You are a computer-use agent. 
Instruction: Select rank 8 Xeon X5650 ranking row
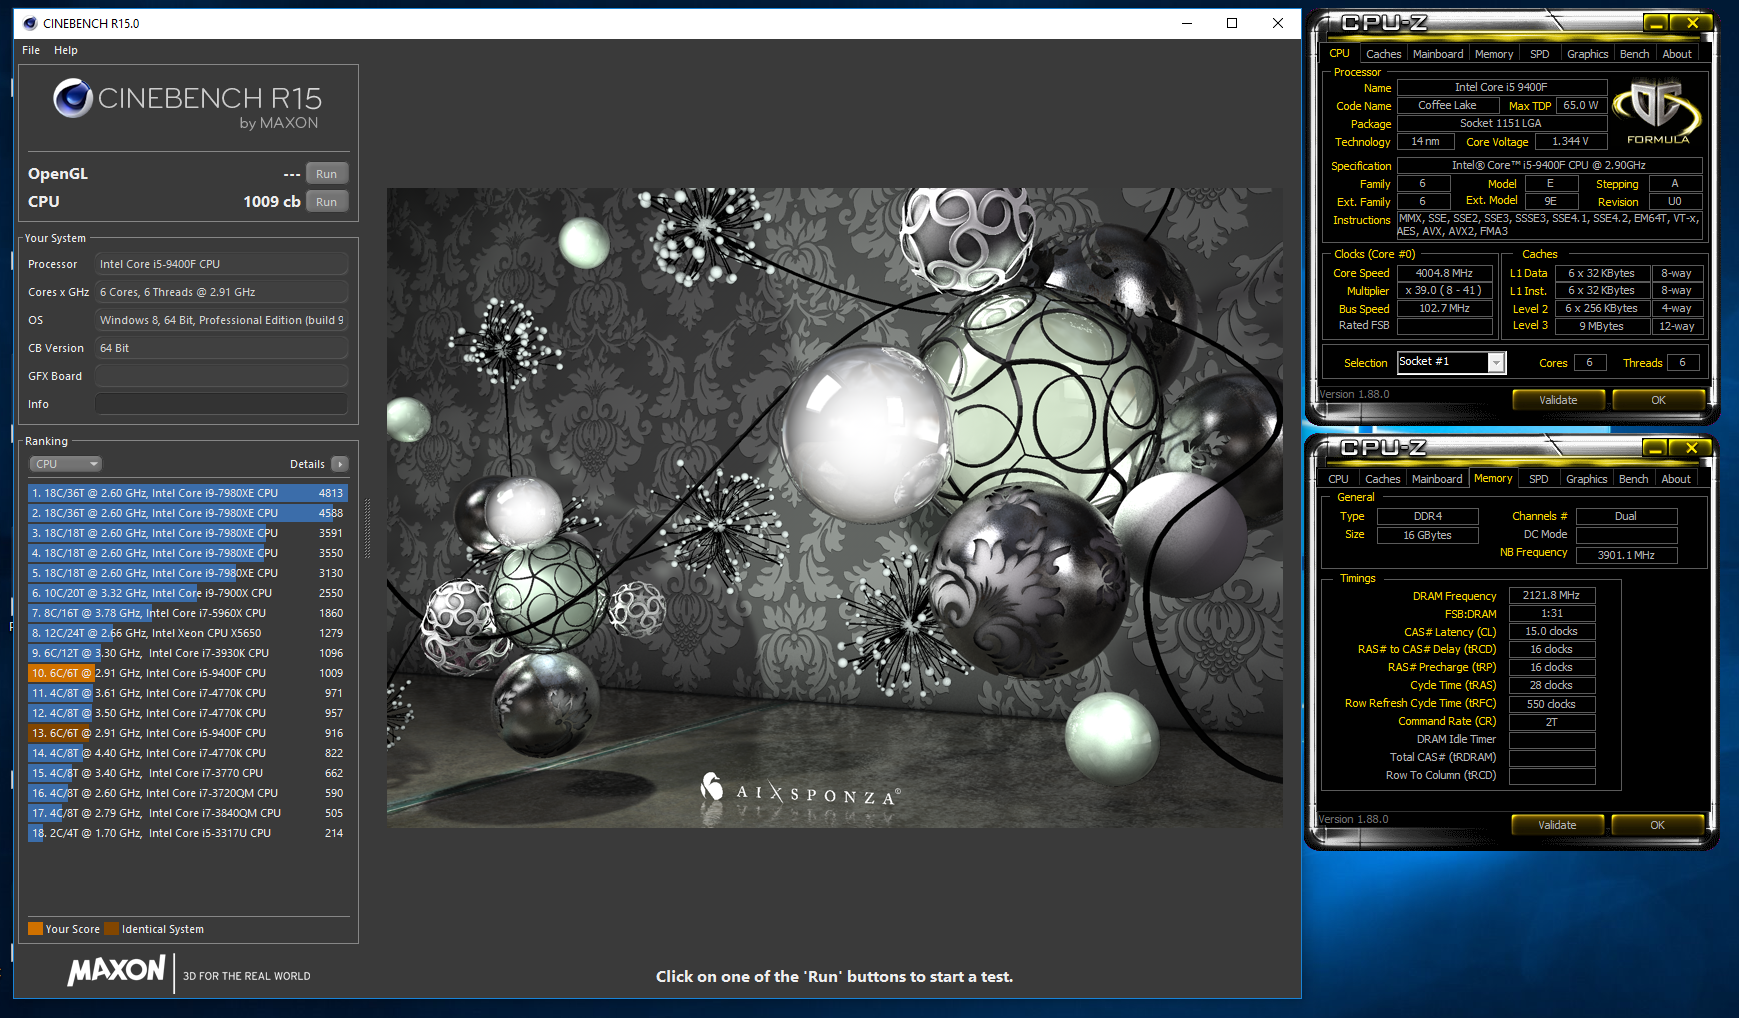coord(187,633)
